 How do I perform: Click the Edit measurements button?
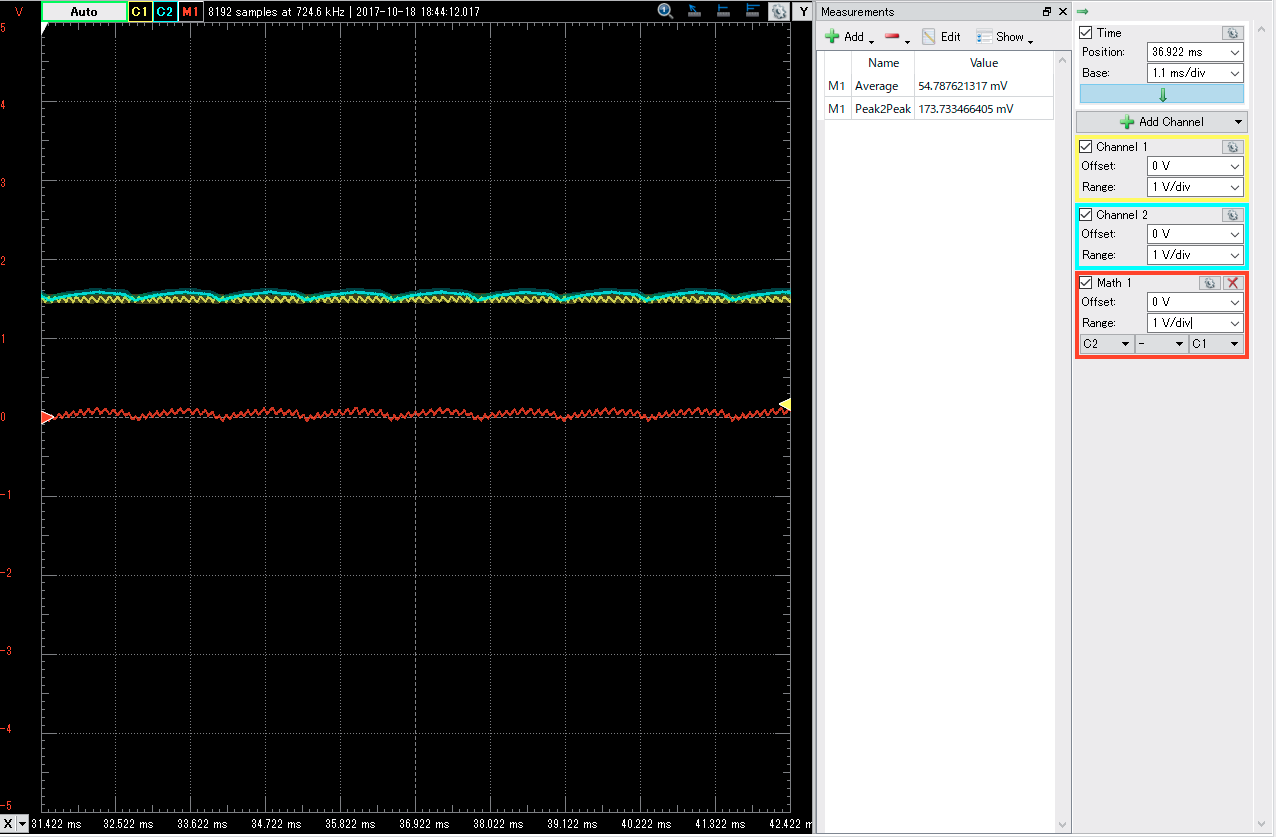click(x=941, y=37)
